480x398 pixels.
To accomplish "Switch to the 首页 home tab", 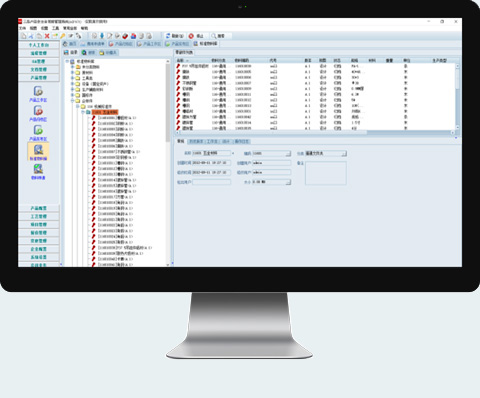I will point(70,44).
